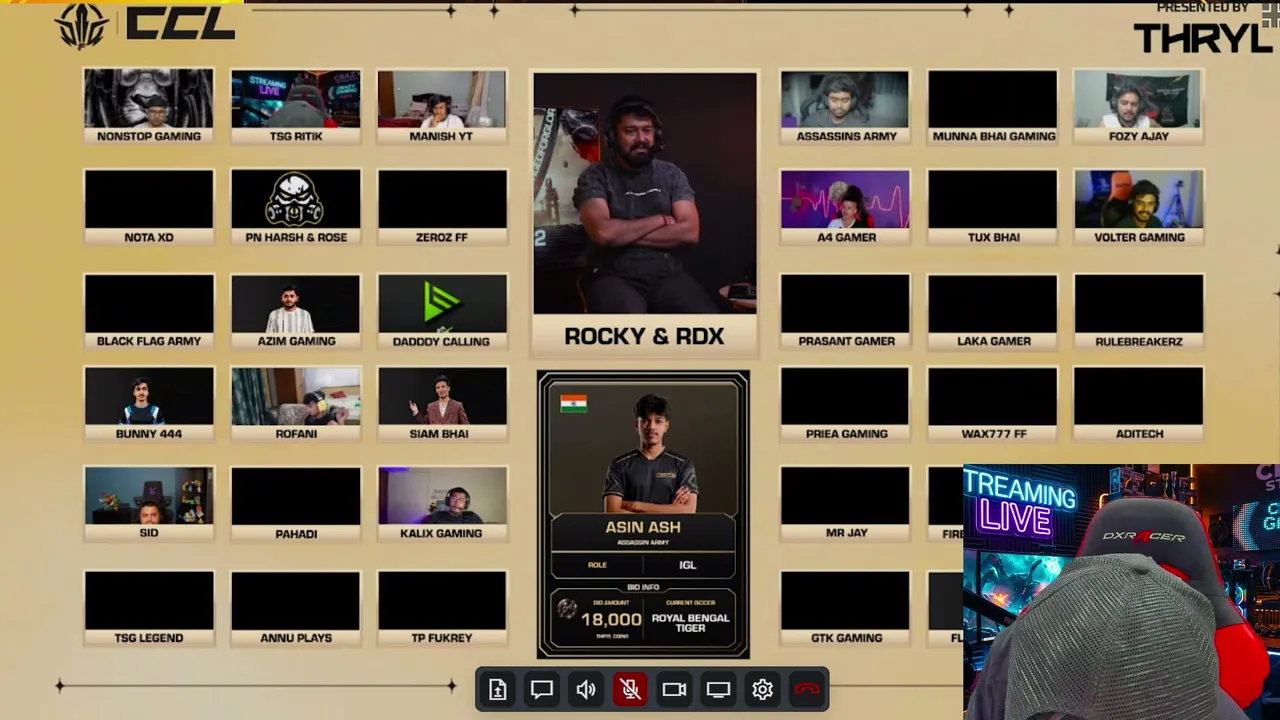
Task: Click the Aditech tile
Action: (x=1139, y=404)
